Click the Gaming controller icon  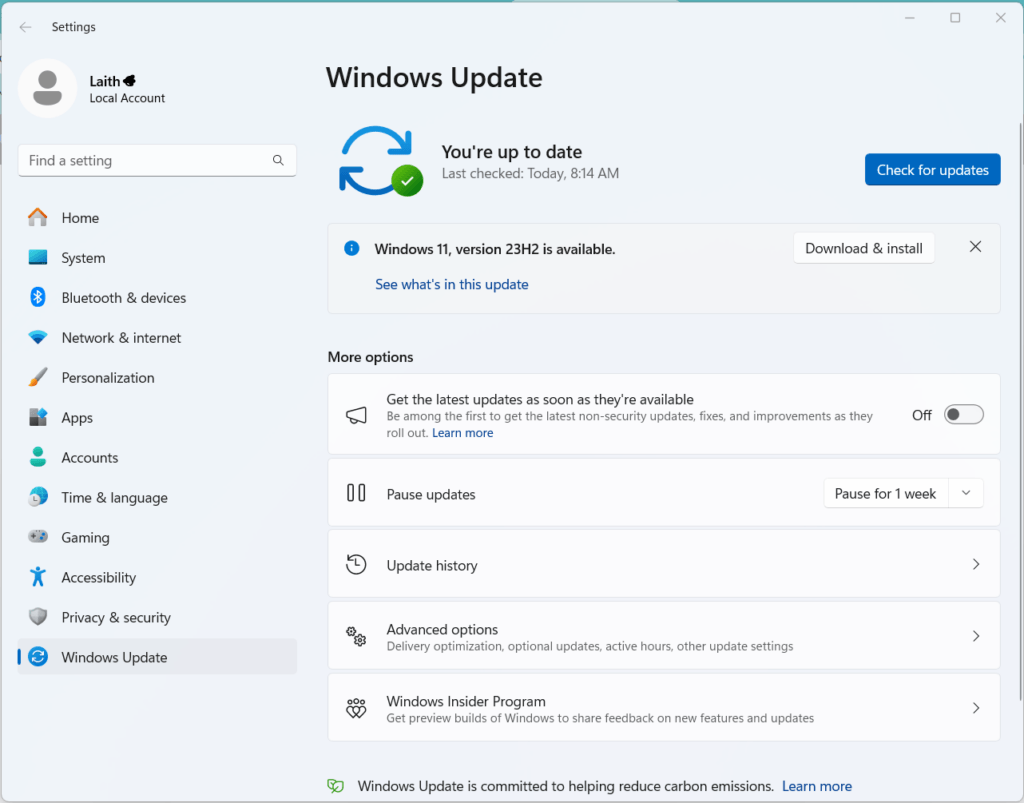[38, 538]
